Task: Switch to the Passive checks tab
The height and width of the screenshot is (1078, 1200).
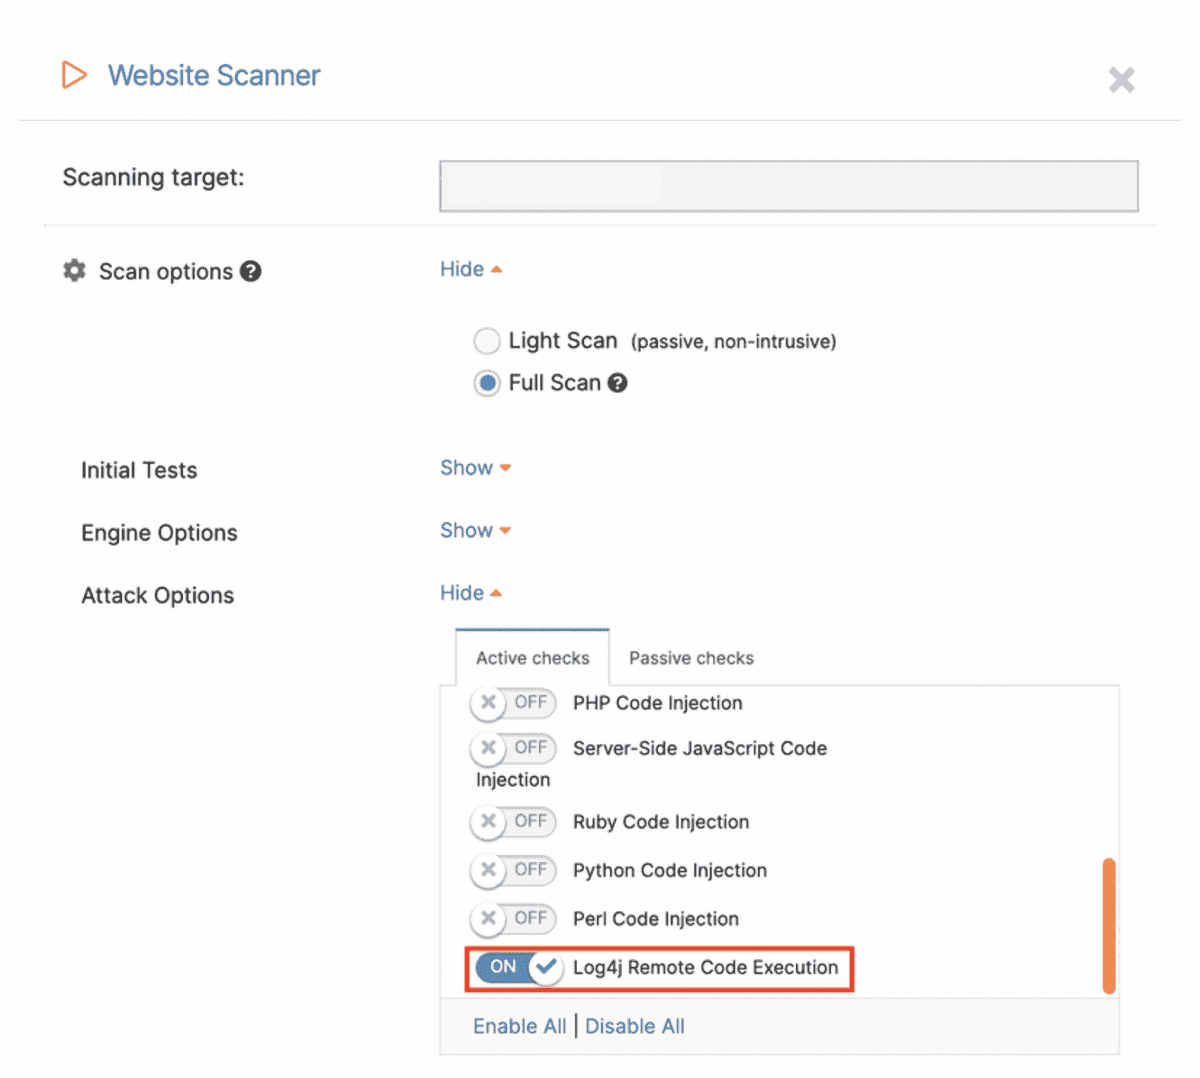Action: click(x=691, y=657)
